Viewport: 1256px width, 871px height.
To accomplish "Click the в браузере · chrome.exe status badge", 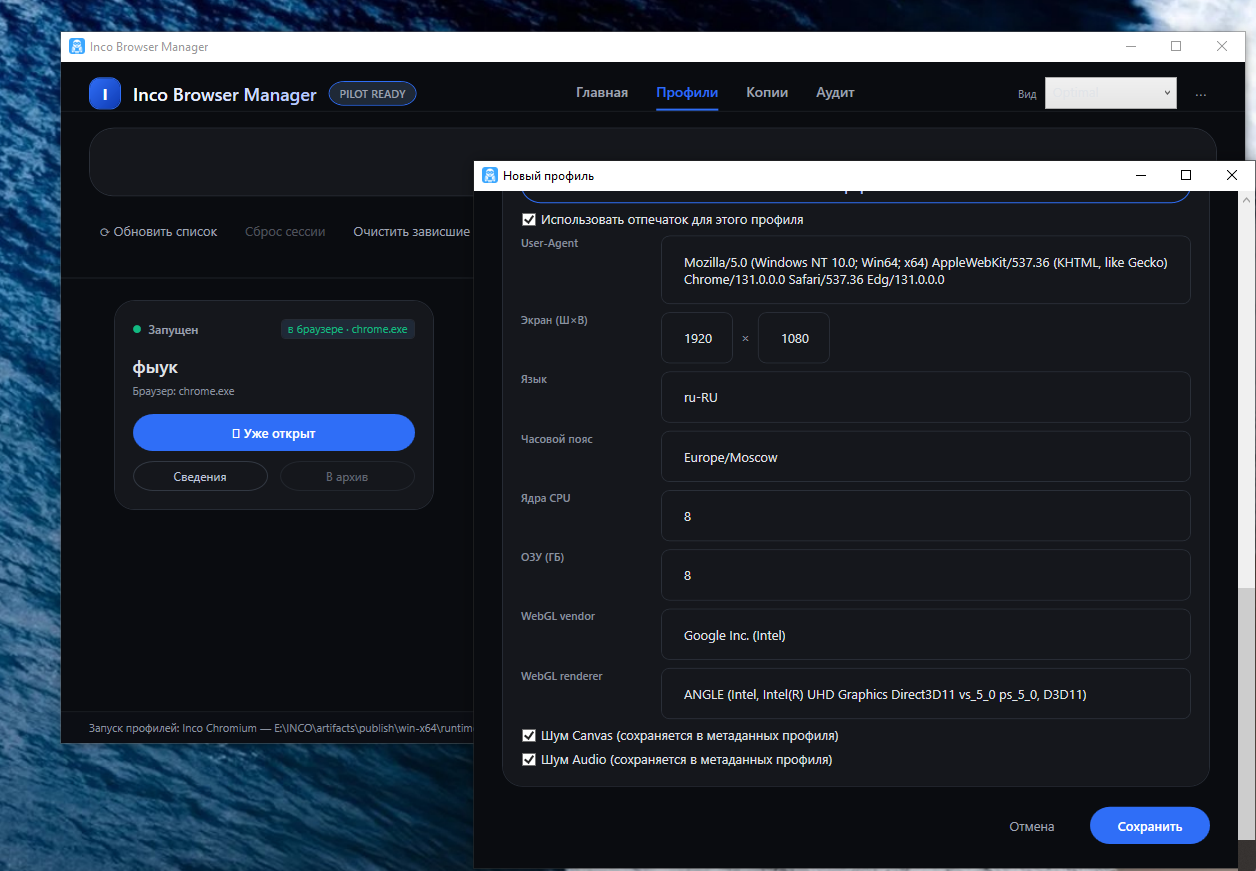I will click(x=347, y=329).
